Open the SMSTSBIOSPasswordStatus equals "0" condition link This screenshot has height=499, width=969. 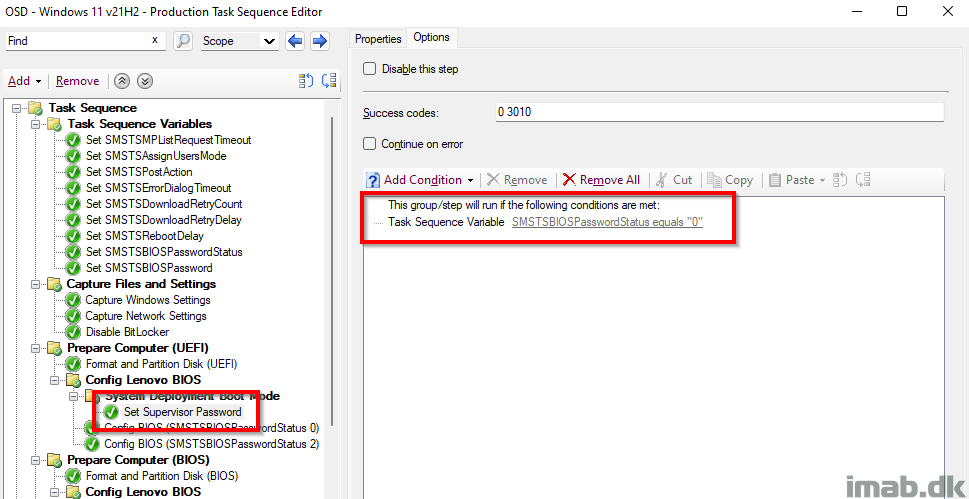(607, 222)
